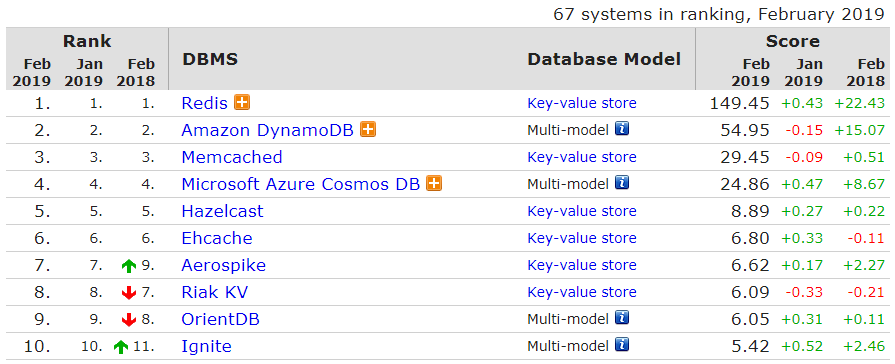Open the Hazelcast system page
The width and height of the screenshot is (895, 364).
223,211
